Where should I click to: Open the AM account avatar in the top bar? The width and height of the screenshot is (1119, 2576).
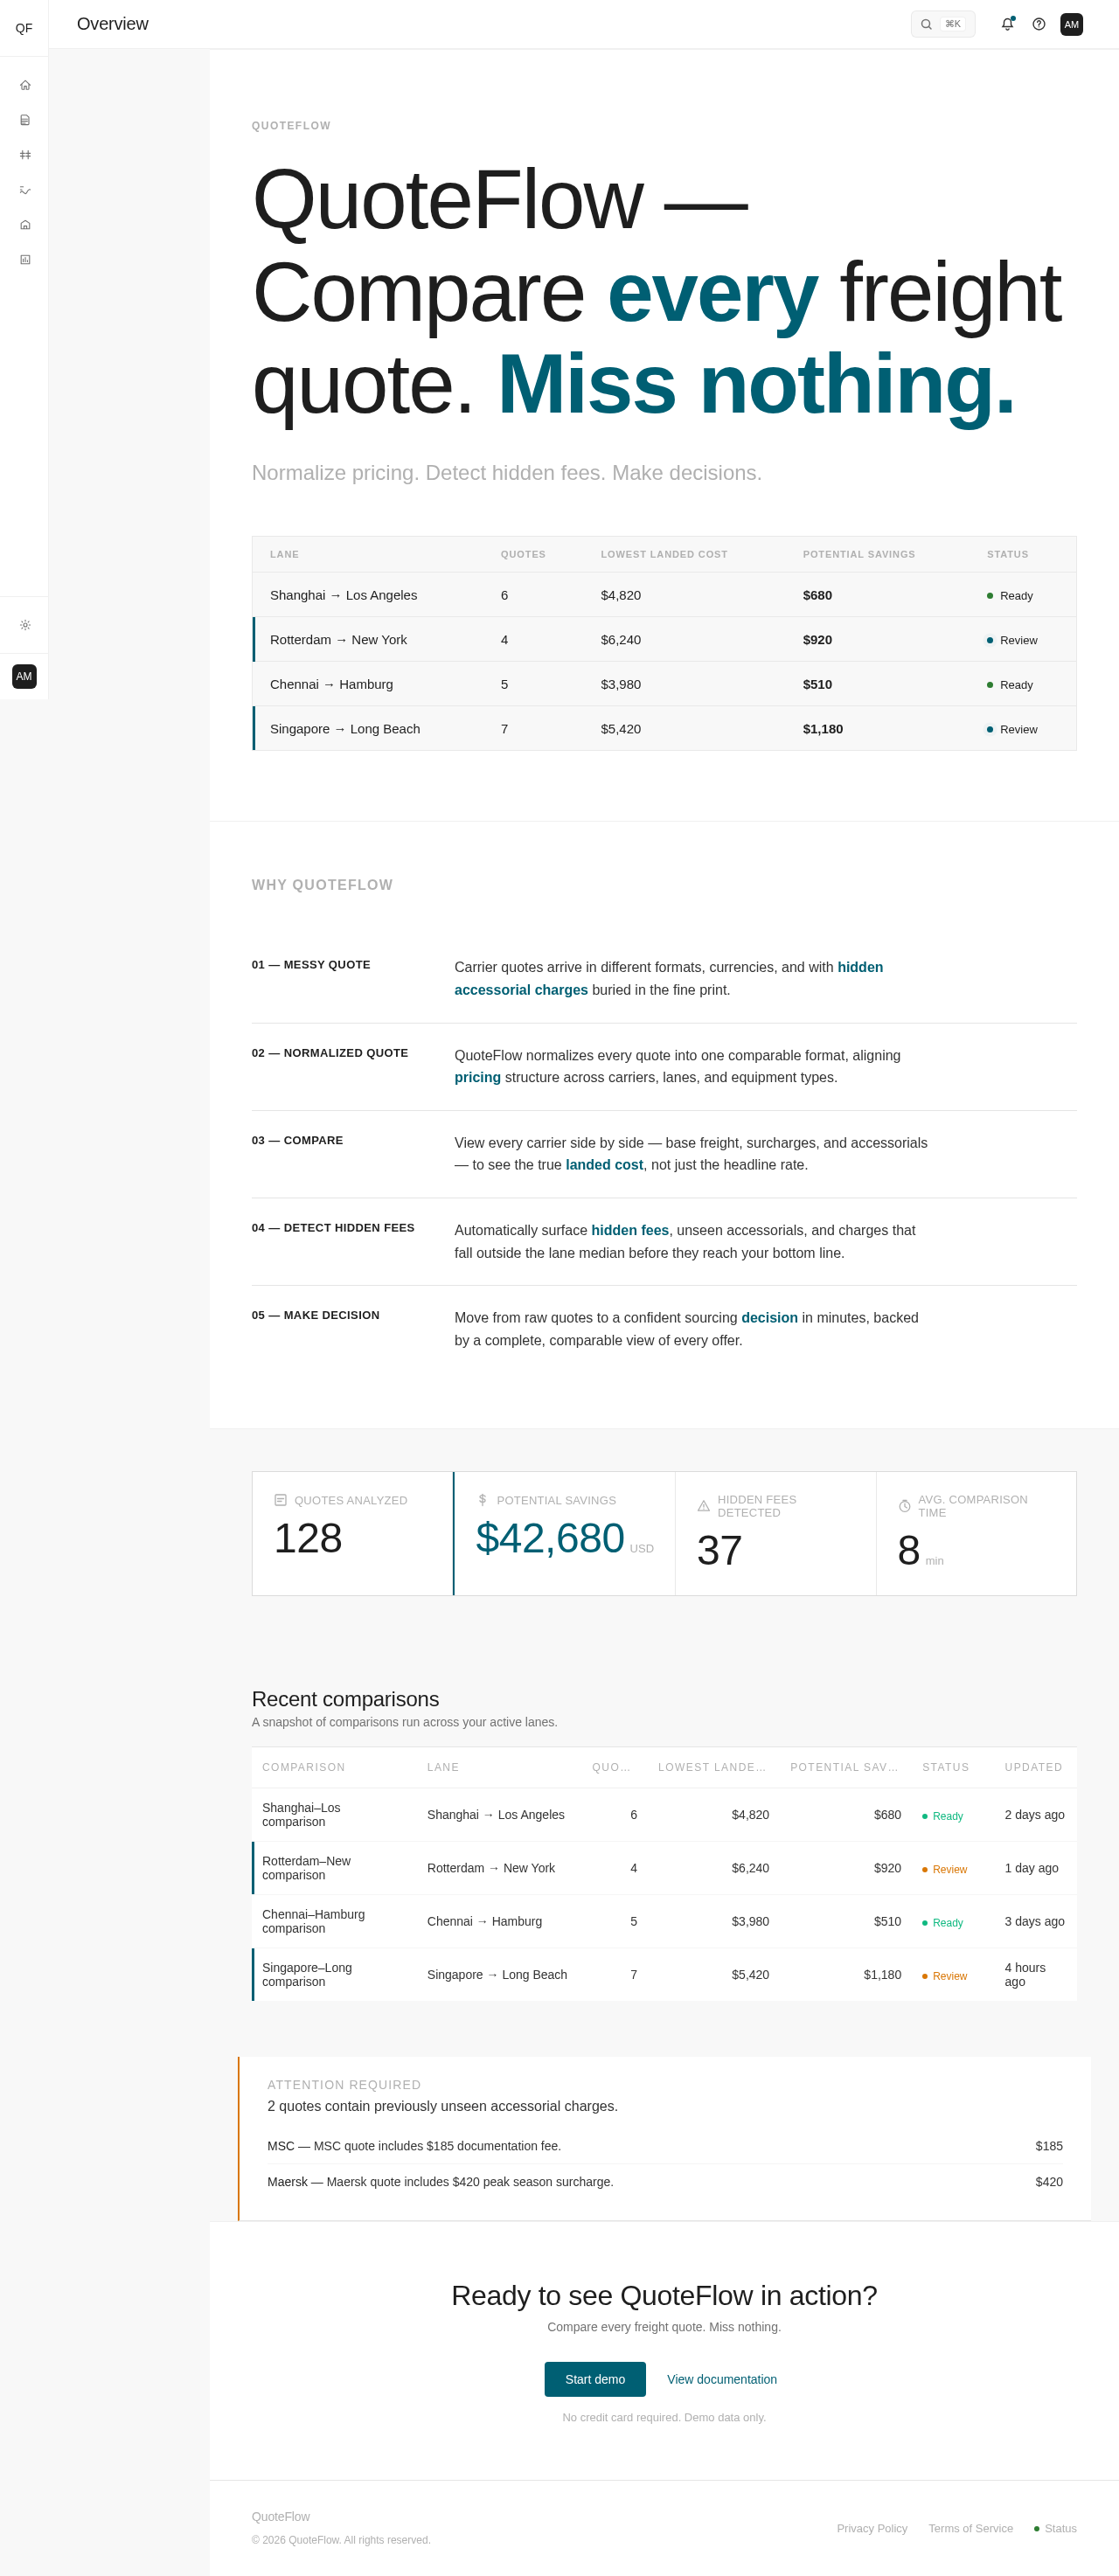tap(1071, 24)
